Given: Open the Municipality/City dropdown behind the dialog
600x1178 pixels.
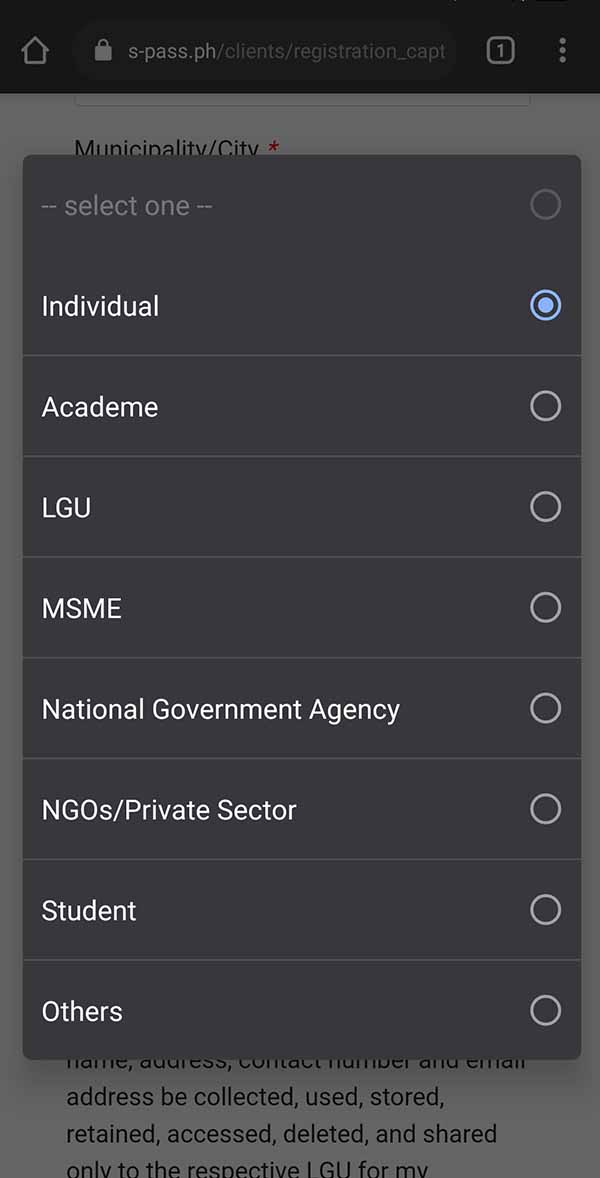Looking at the screenshot, I should point(300,148).
